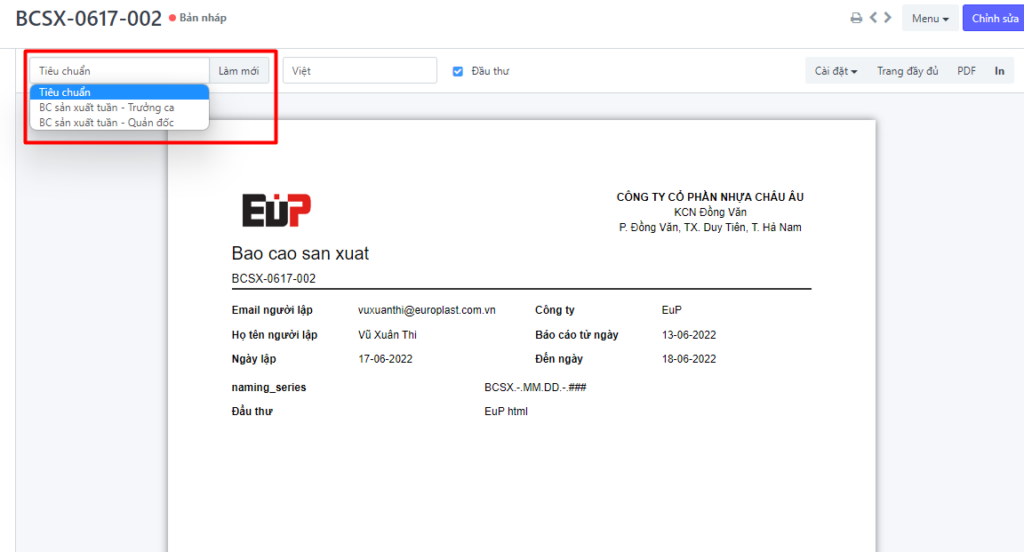
Task: Toggle the Đầu thư checkbox
Action: tap(458, 71)
